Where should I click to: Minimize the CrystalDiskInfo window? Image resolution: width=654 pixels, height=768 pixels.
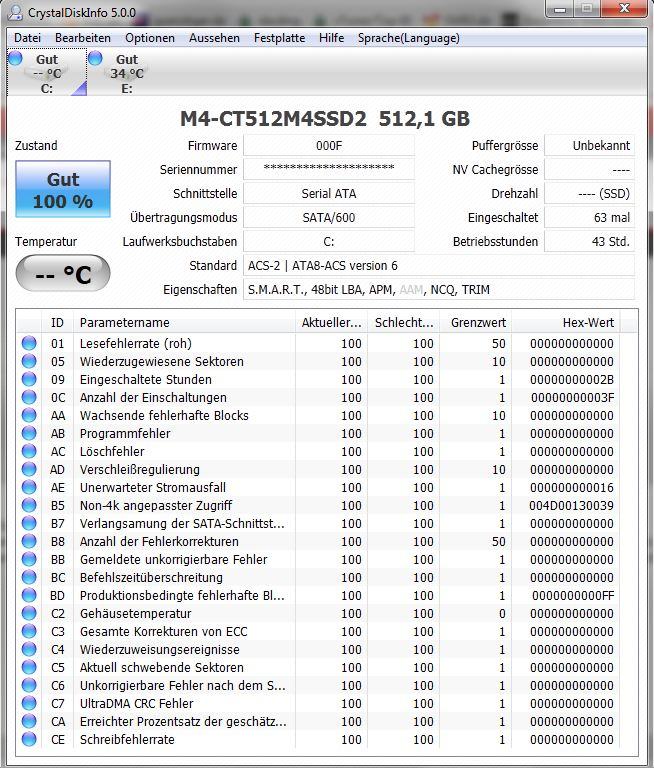pyautogui.click(x=560, y=9)
